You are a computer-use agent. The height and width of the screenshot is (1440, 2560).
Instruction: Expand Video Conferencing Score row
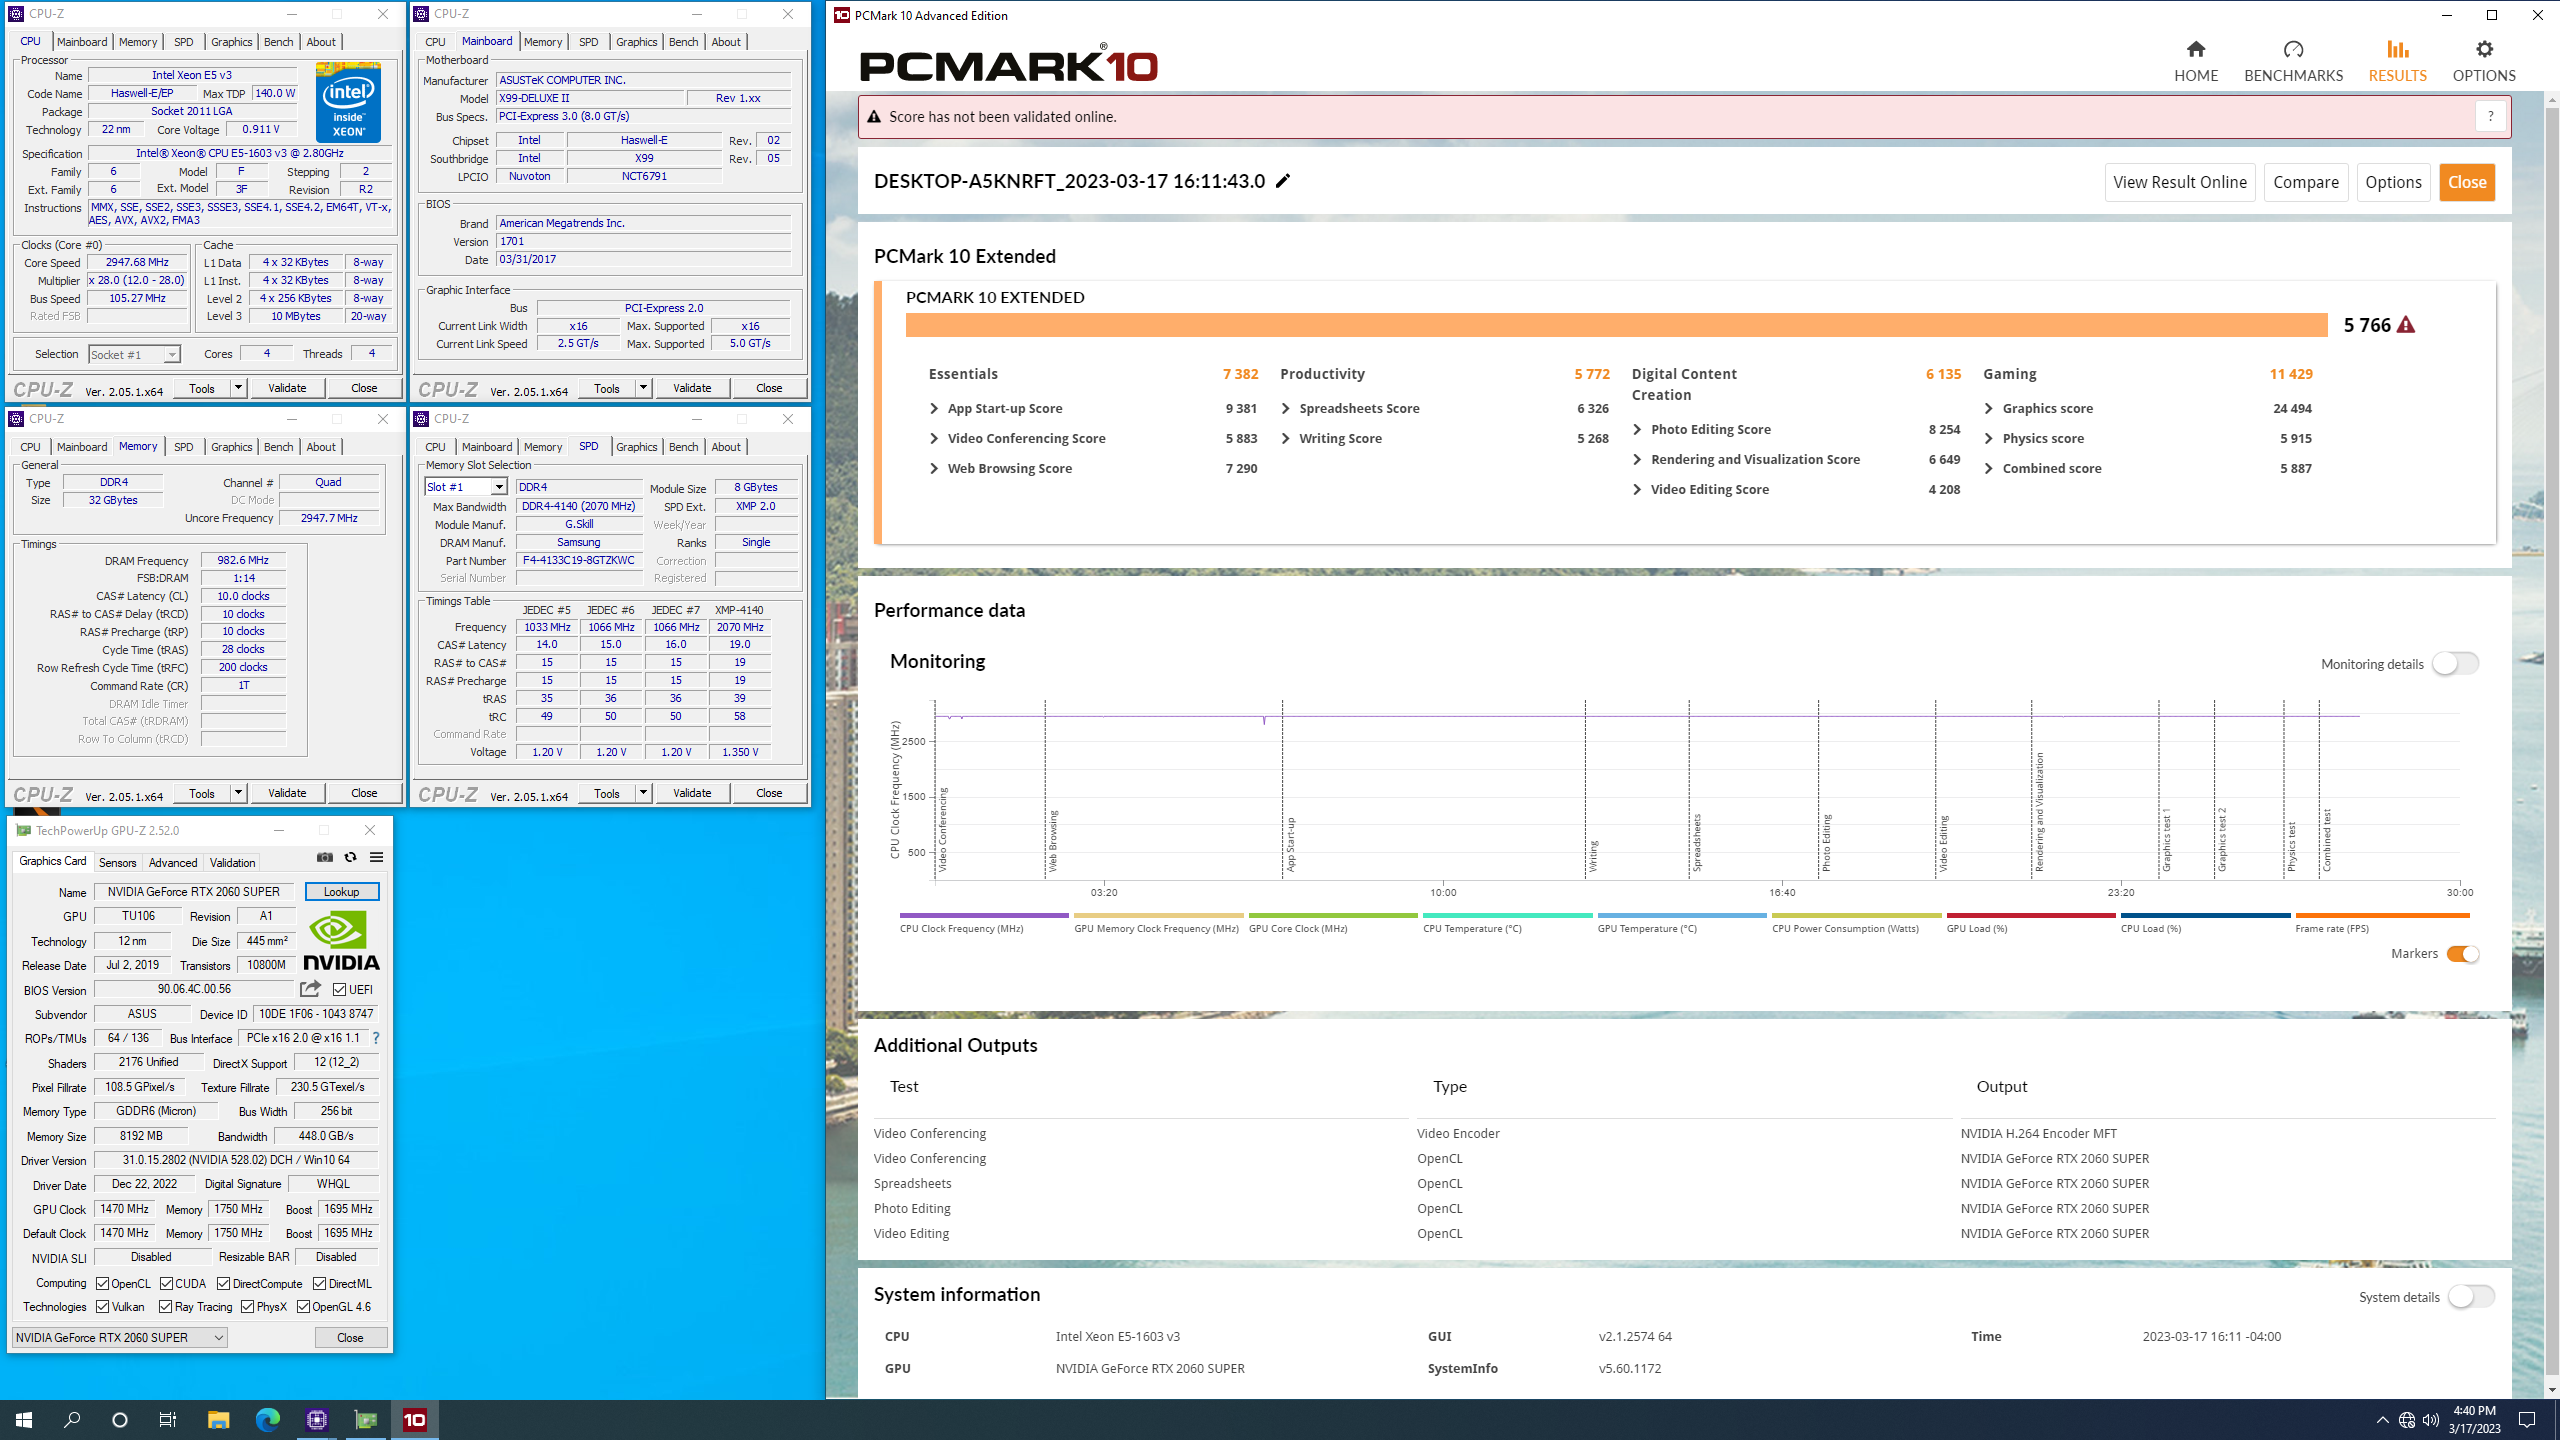pyautogui.click(x=934, y=438)
